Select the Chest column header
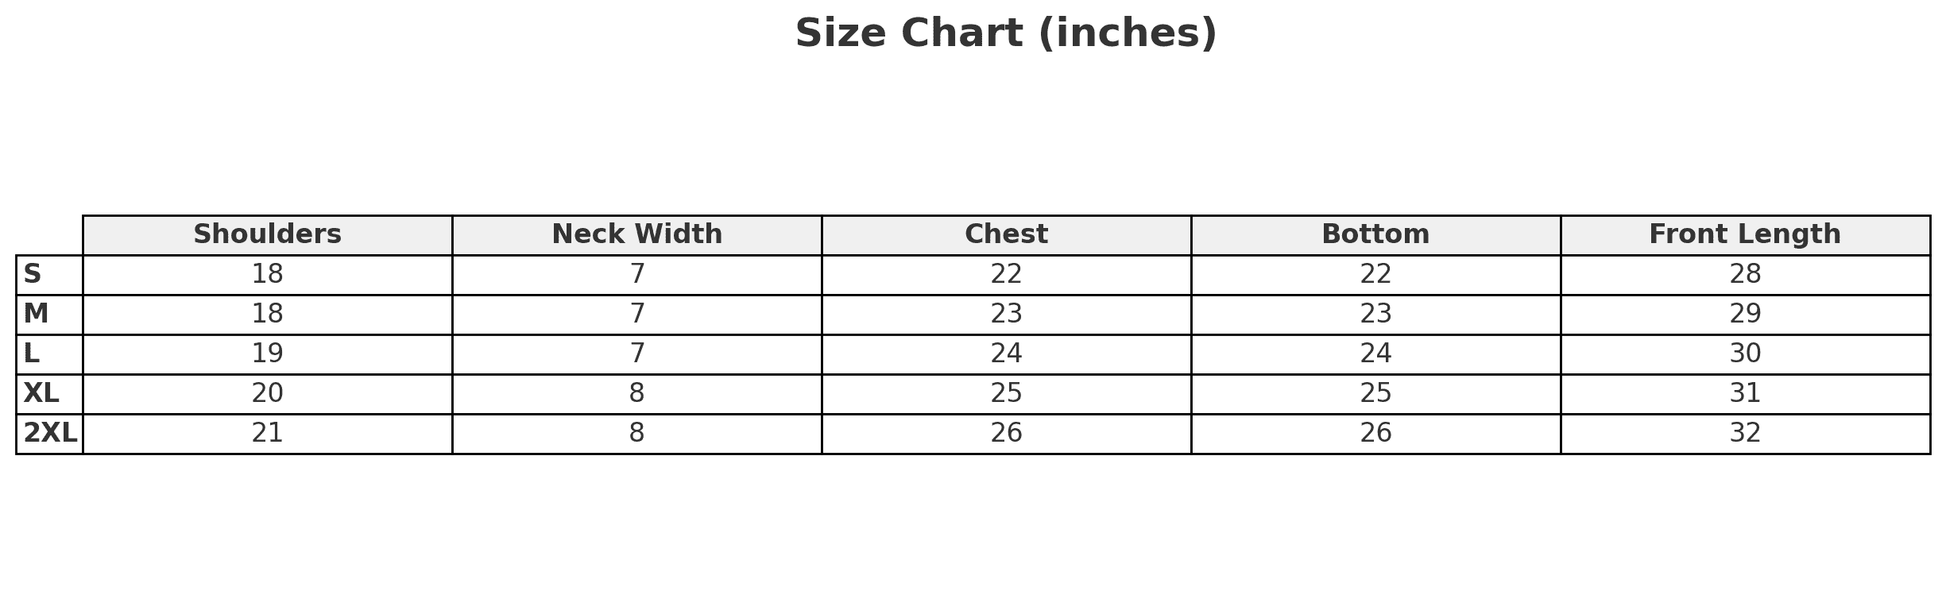Image resolution: width=1946 pixels, height=595 pixels. pos(1006,235)
